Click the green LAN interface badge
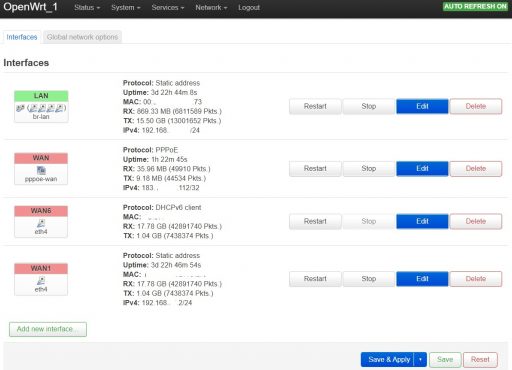The width and height of the screenshot is (512, 370). pos(41,96)
